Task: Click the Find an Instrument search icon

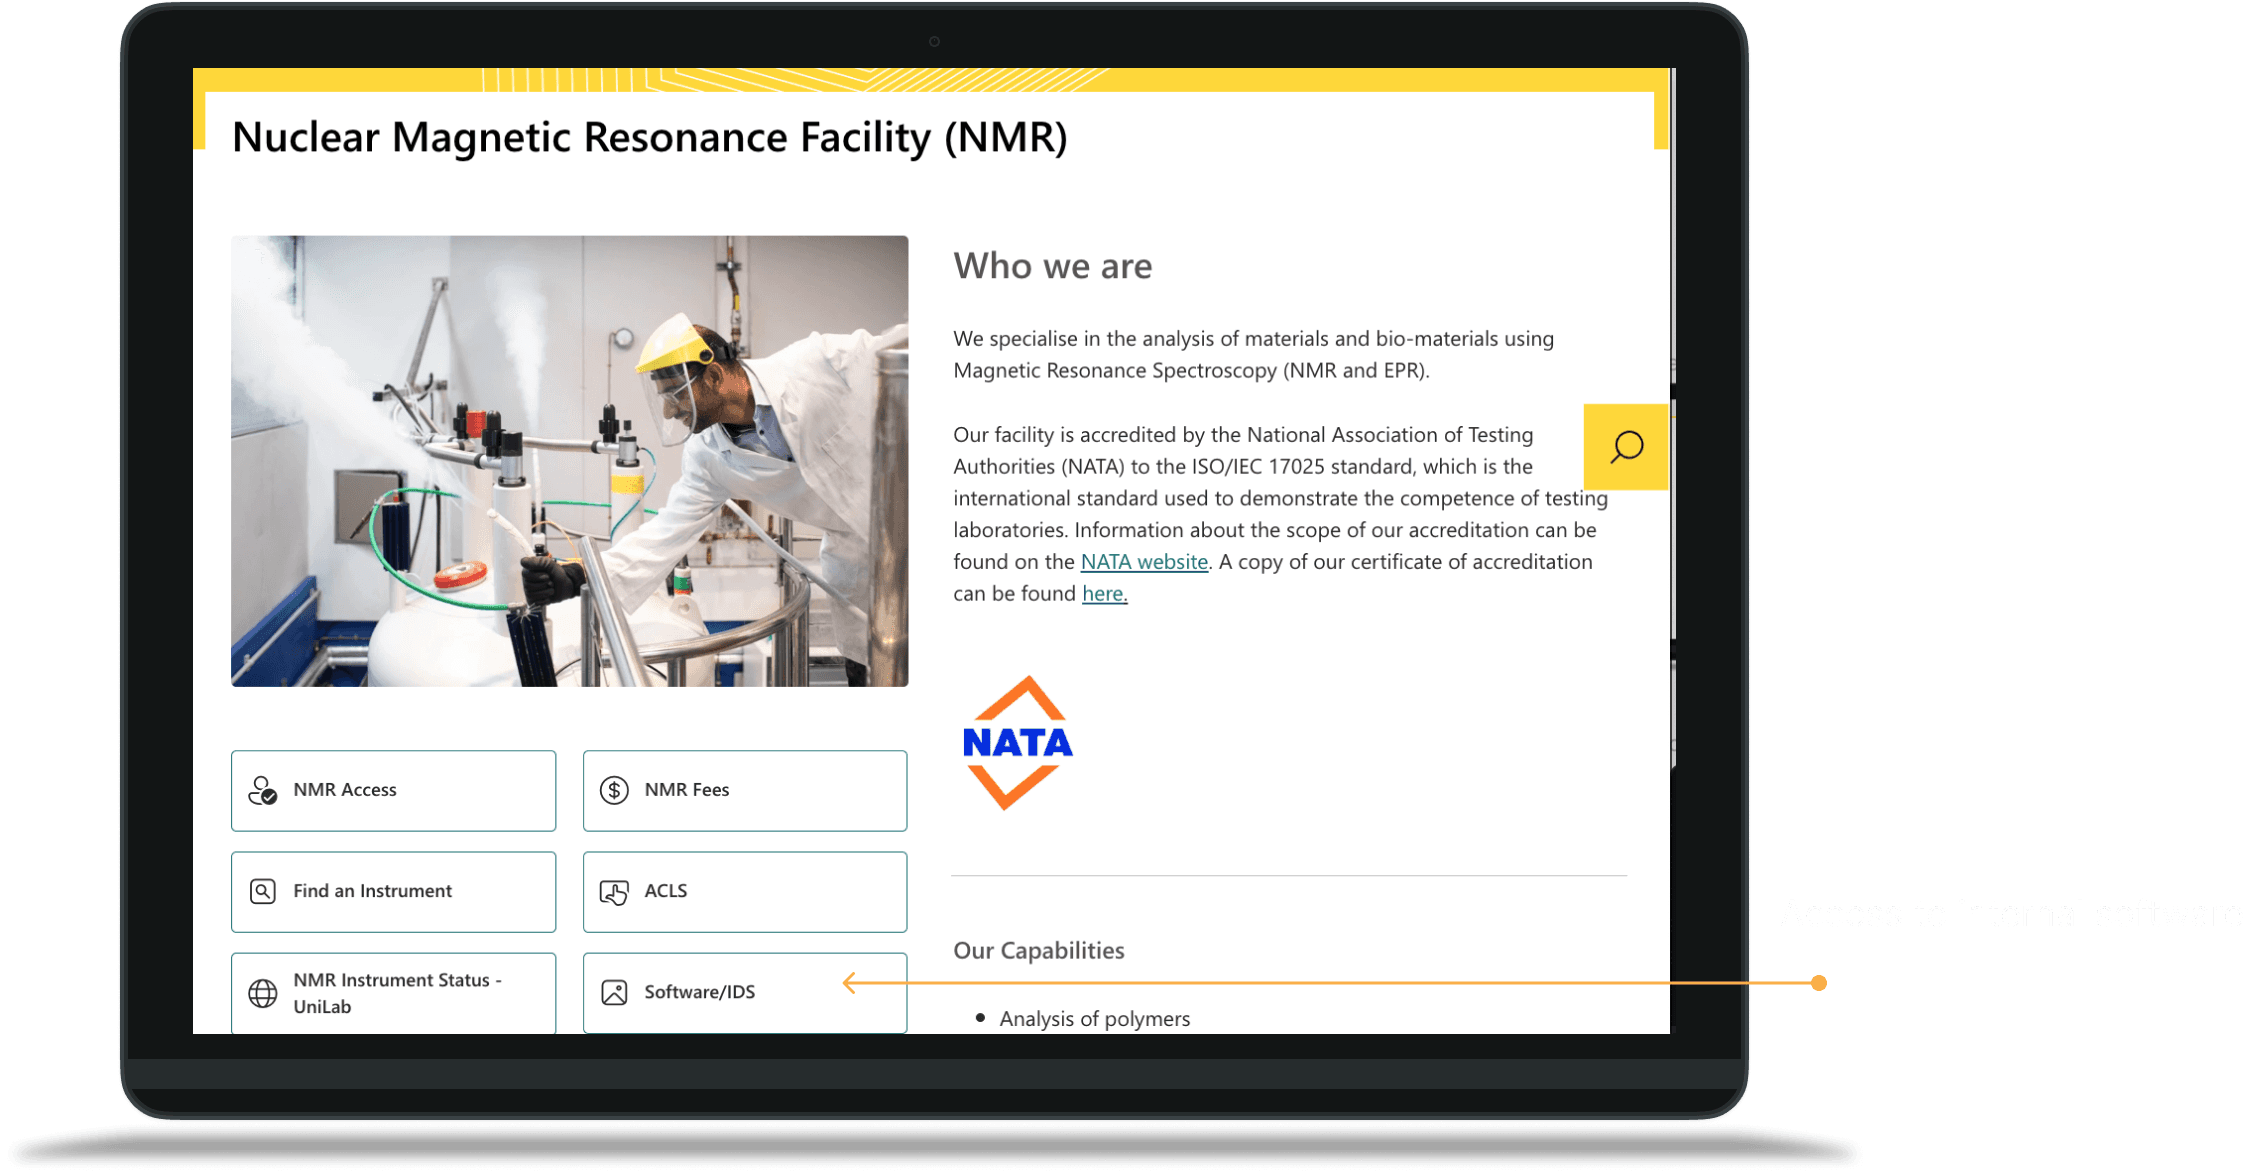Action: [x=262, y=891]
